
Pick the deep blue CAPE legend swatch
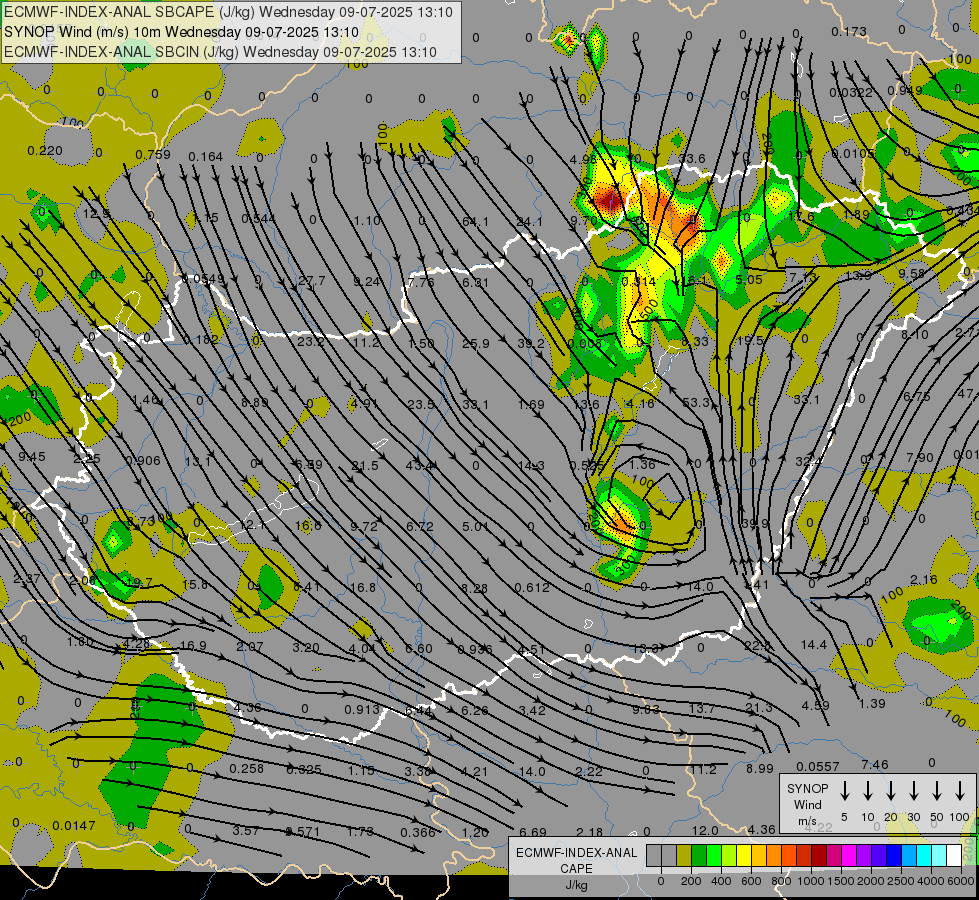(893, 856)
